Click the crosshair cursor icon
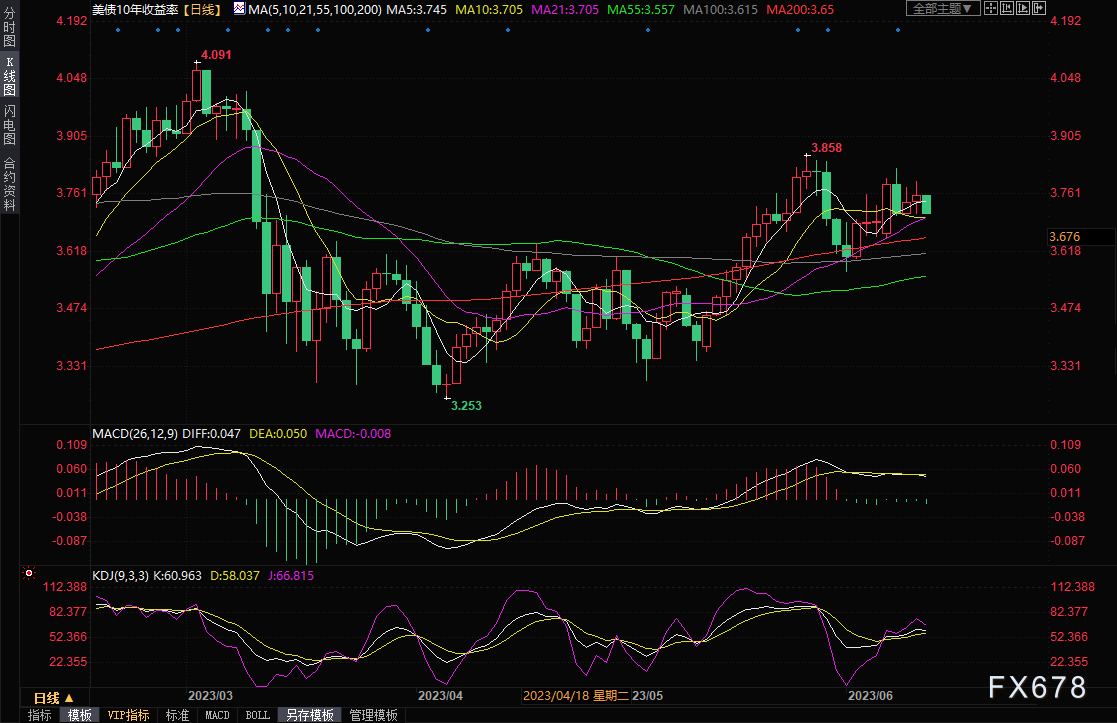This screenshot has height=723, width=1117. coord(990,9)
